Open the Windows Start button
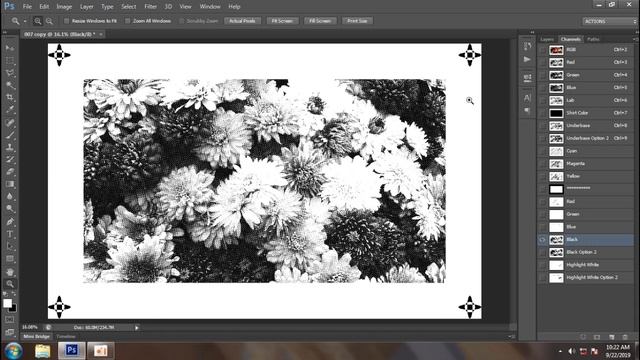The height and width of the screenshot is (360, 640). (13, 351)
